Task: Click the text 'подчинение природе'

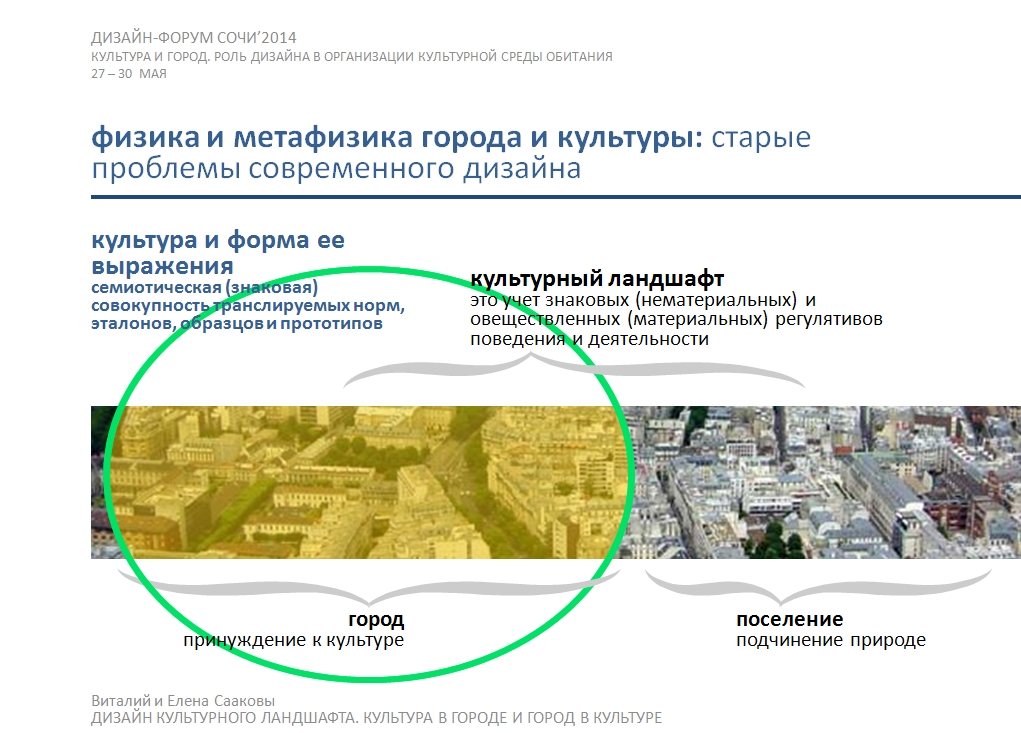Action: 831,640
